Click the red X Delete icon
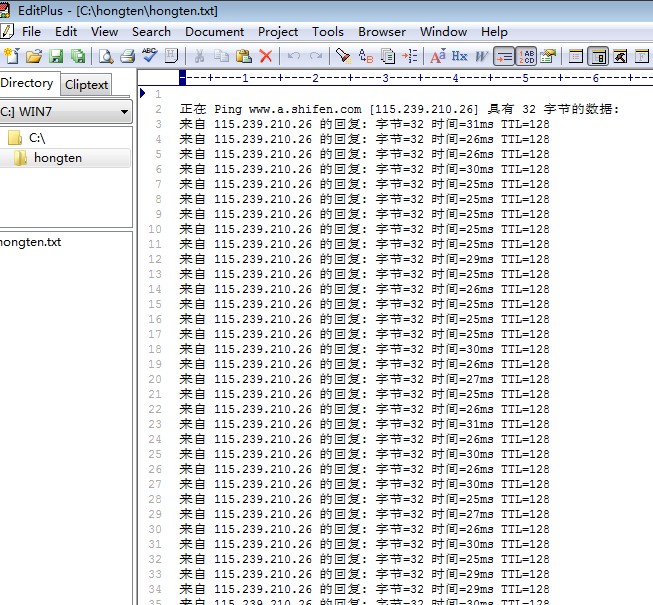The image size is (653, 605). (266, 56)
